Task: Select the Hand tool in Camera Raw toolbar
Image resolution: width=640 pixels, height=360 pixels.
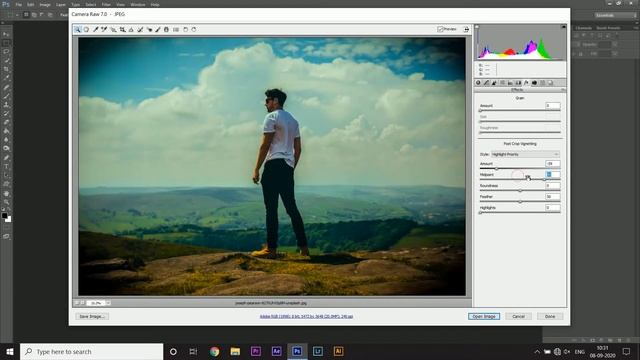Action: click(86, 29)
